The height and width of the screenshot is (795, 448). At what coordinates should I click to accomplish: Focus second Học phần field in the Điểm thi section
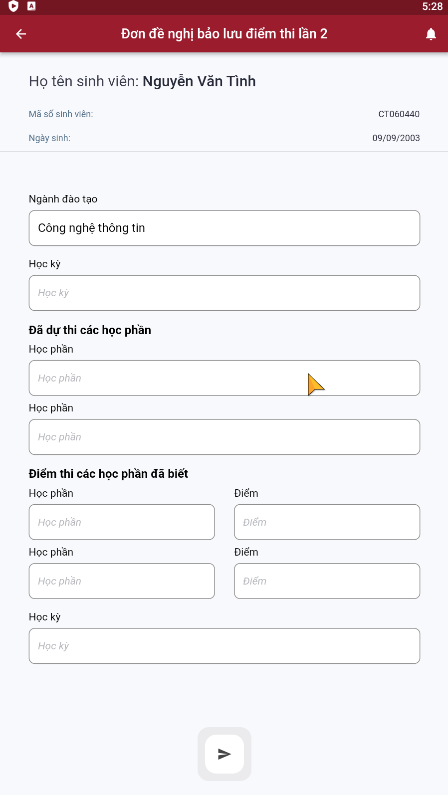click(122, 581)
